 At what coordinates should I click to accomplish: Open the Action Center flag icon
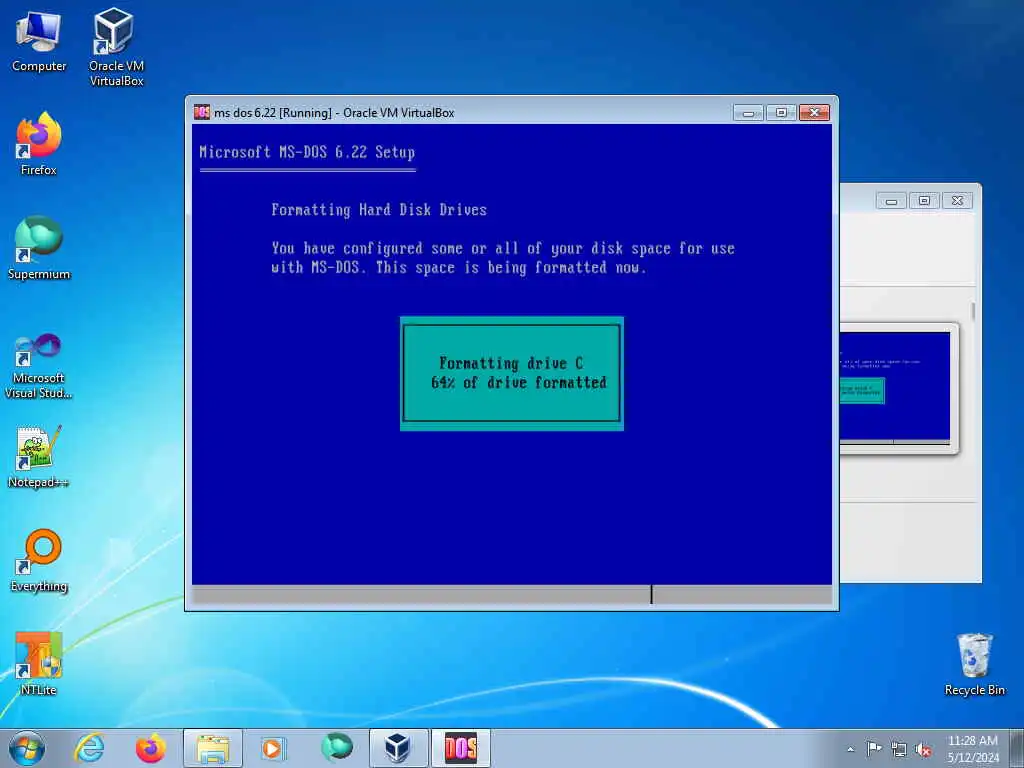(874, 748)
